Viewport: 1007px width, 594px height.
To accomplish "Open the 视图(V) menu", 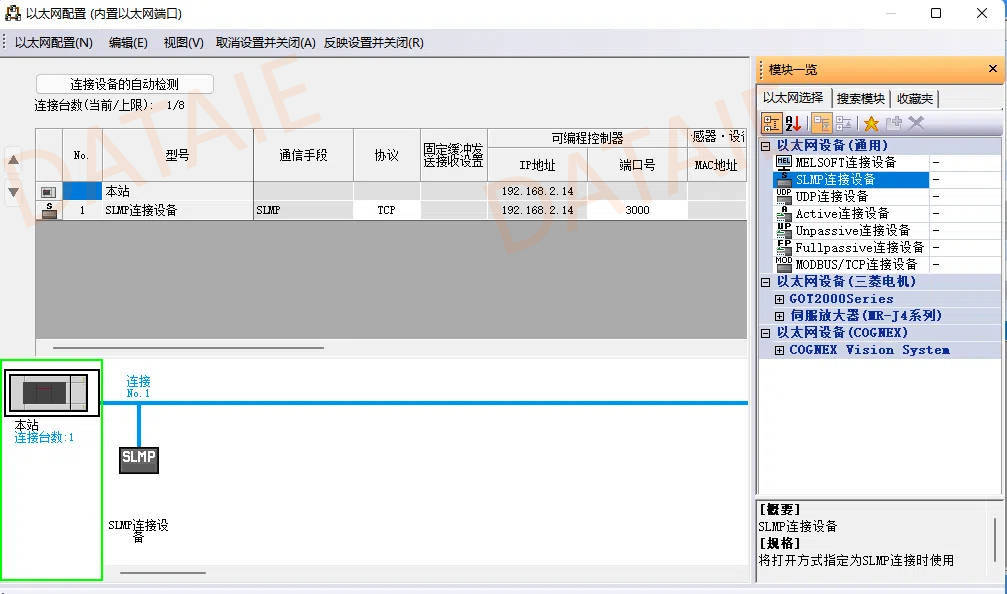I will click(184, 42).
